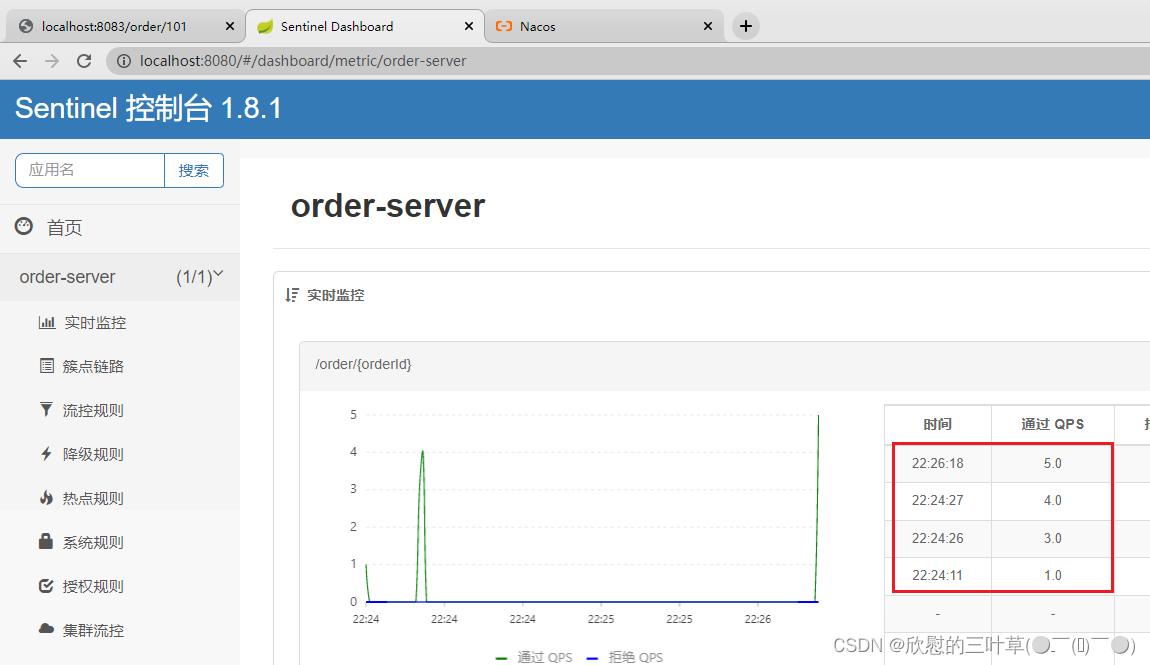Click the 集群流控 cloud icon
1150x665 pixels.
(x=46, y=629)
